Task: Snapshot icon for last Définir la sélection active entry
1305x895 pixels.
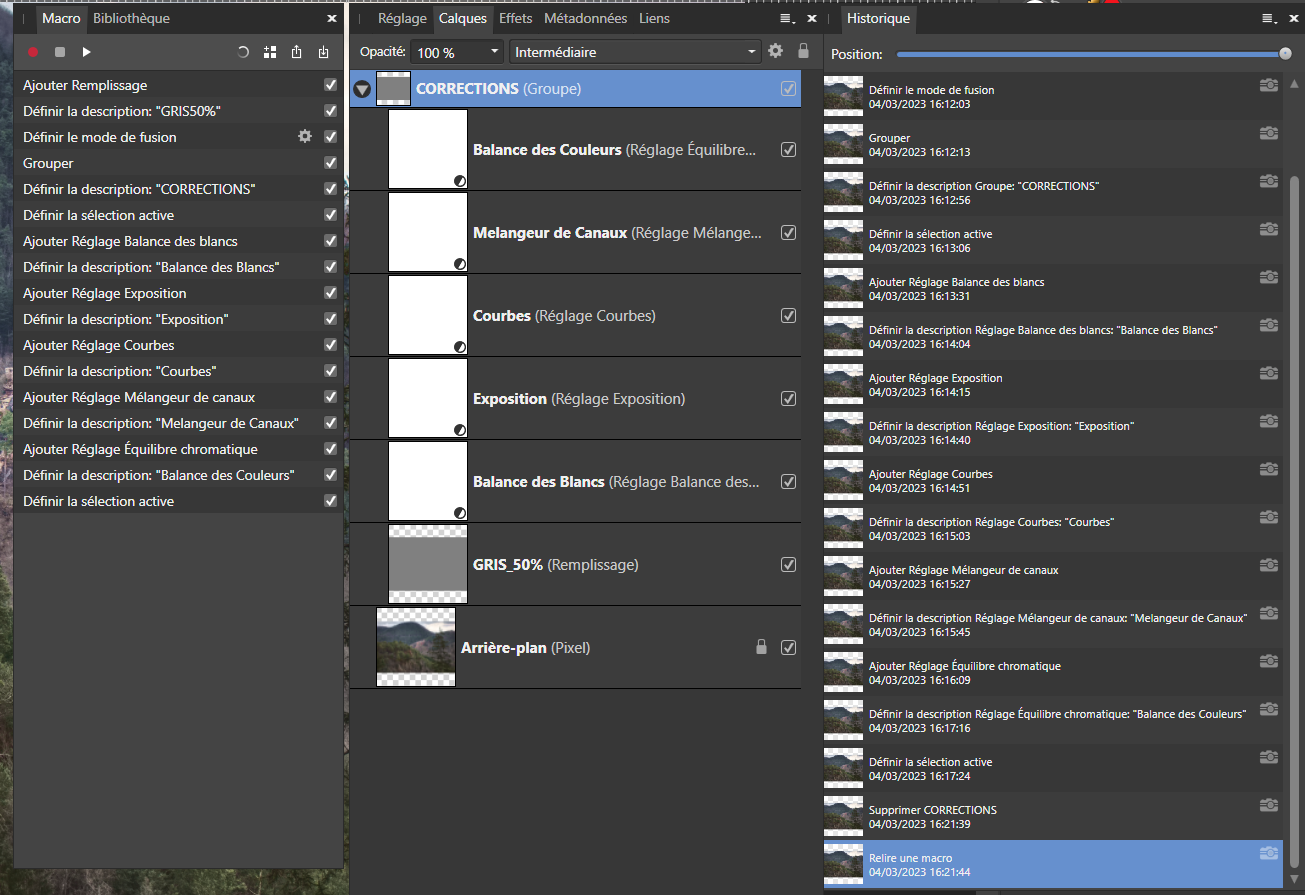Action: 1269,757
